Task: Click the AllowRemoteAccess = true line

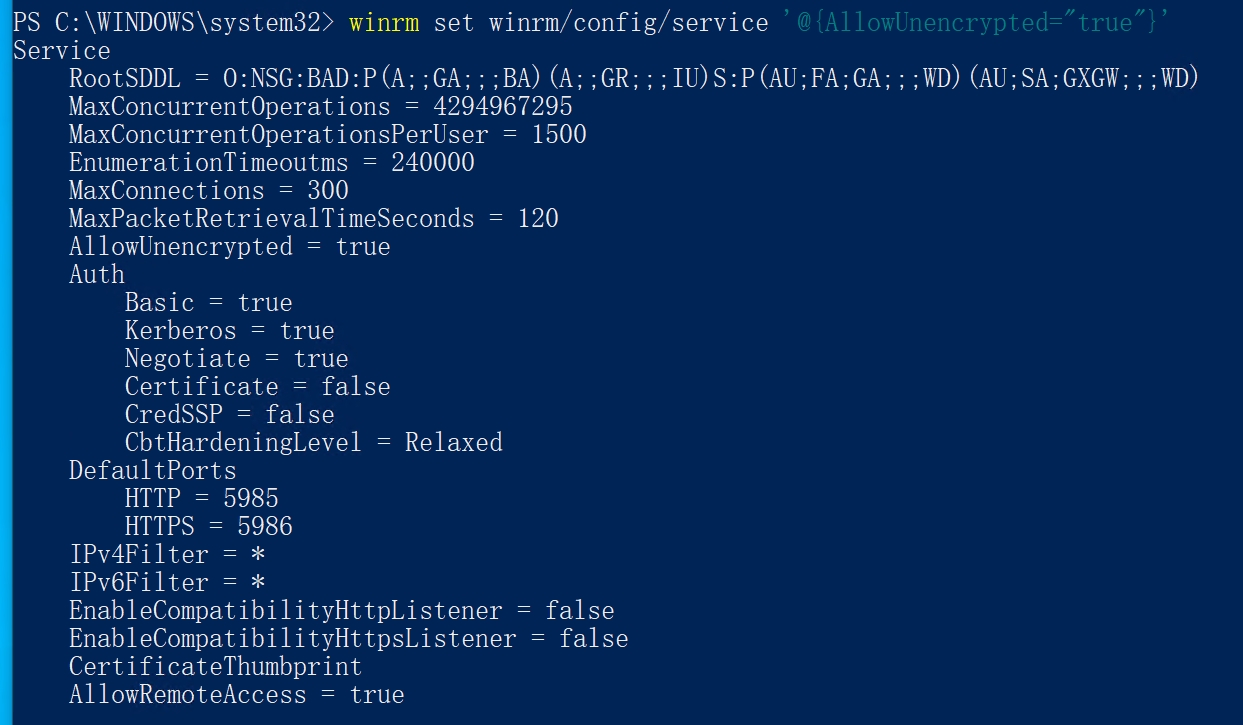Action: pos(236,694)
